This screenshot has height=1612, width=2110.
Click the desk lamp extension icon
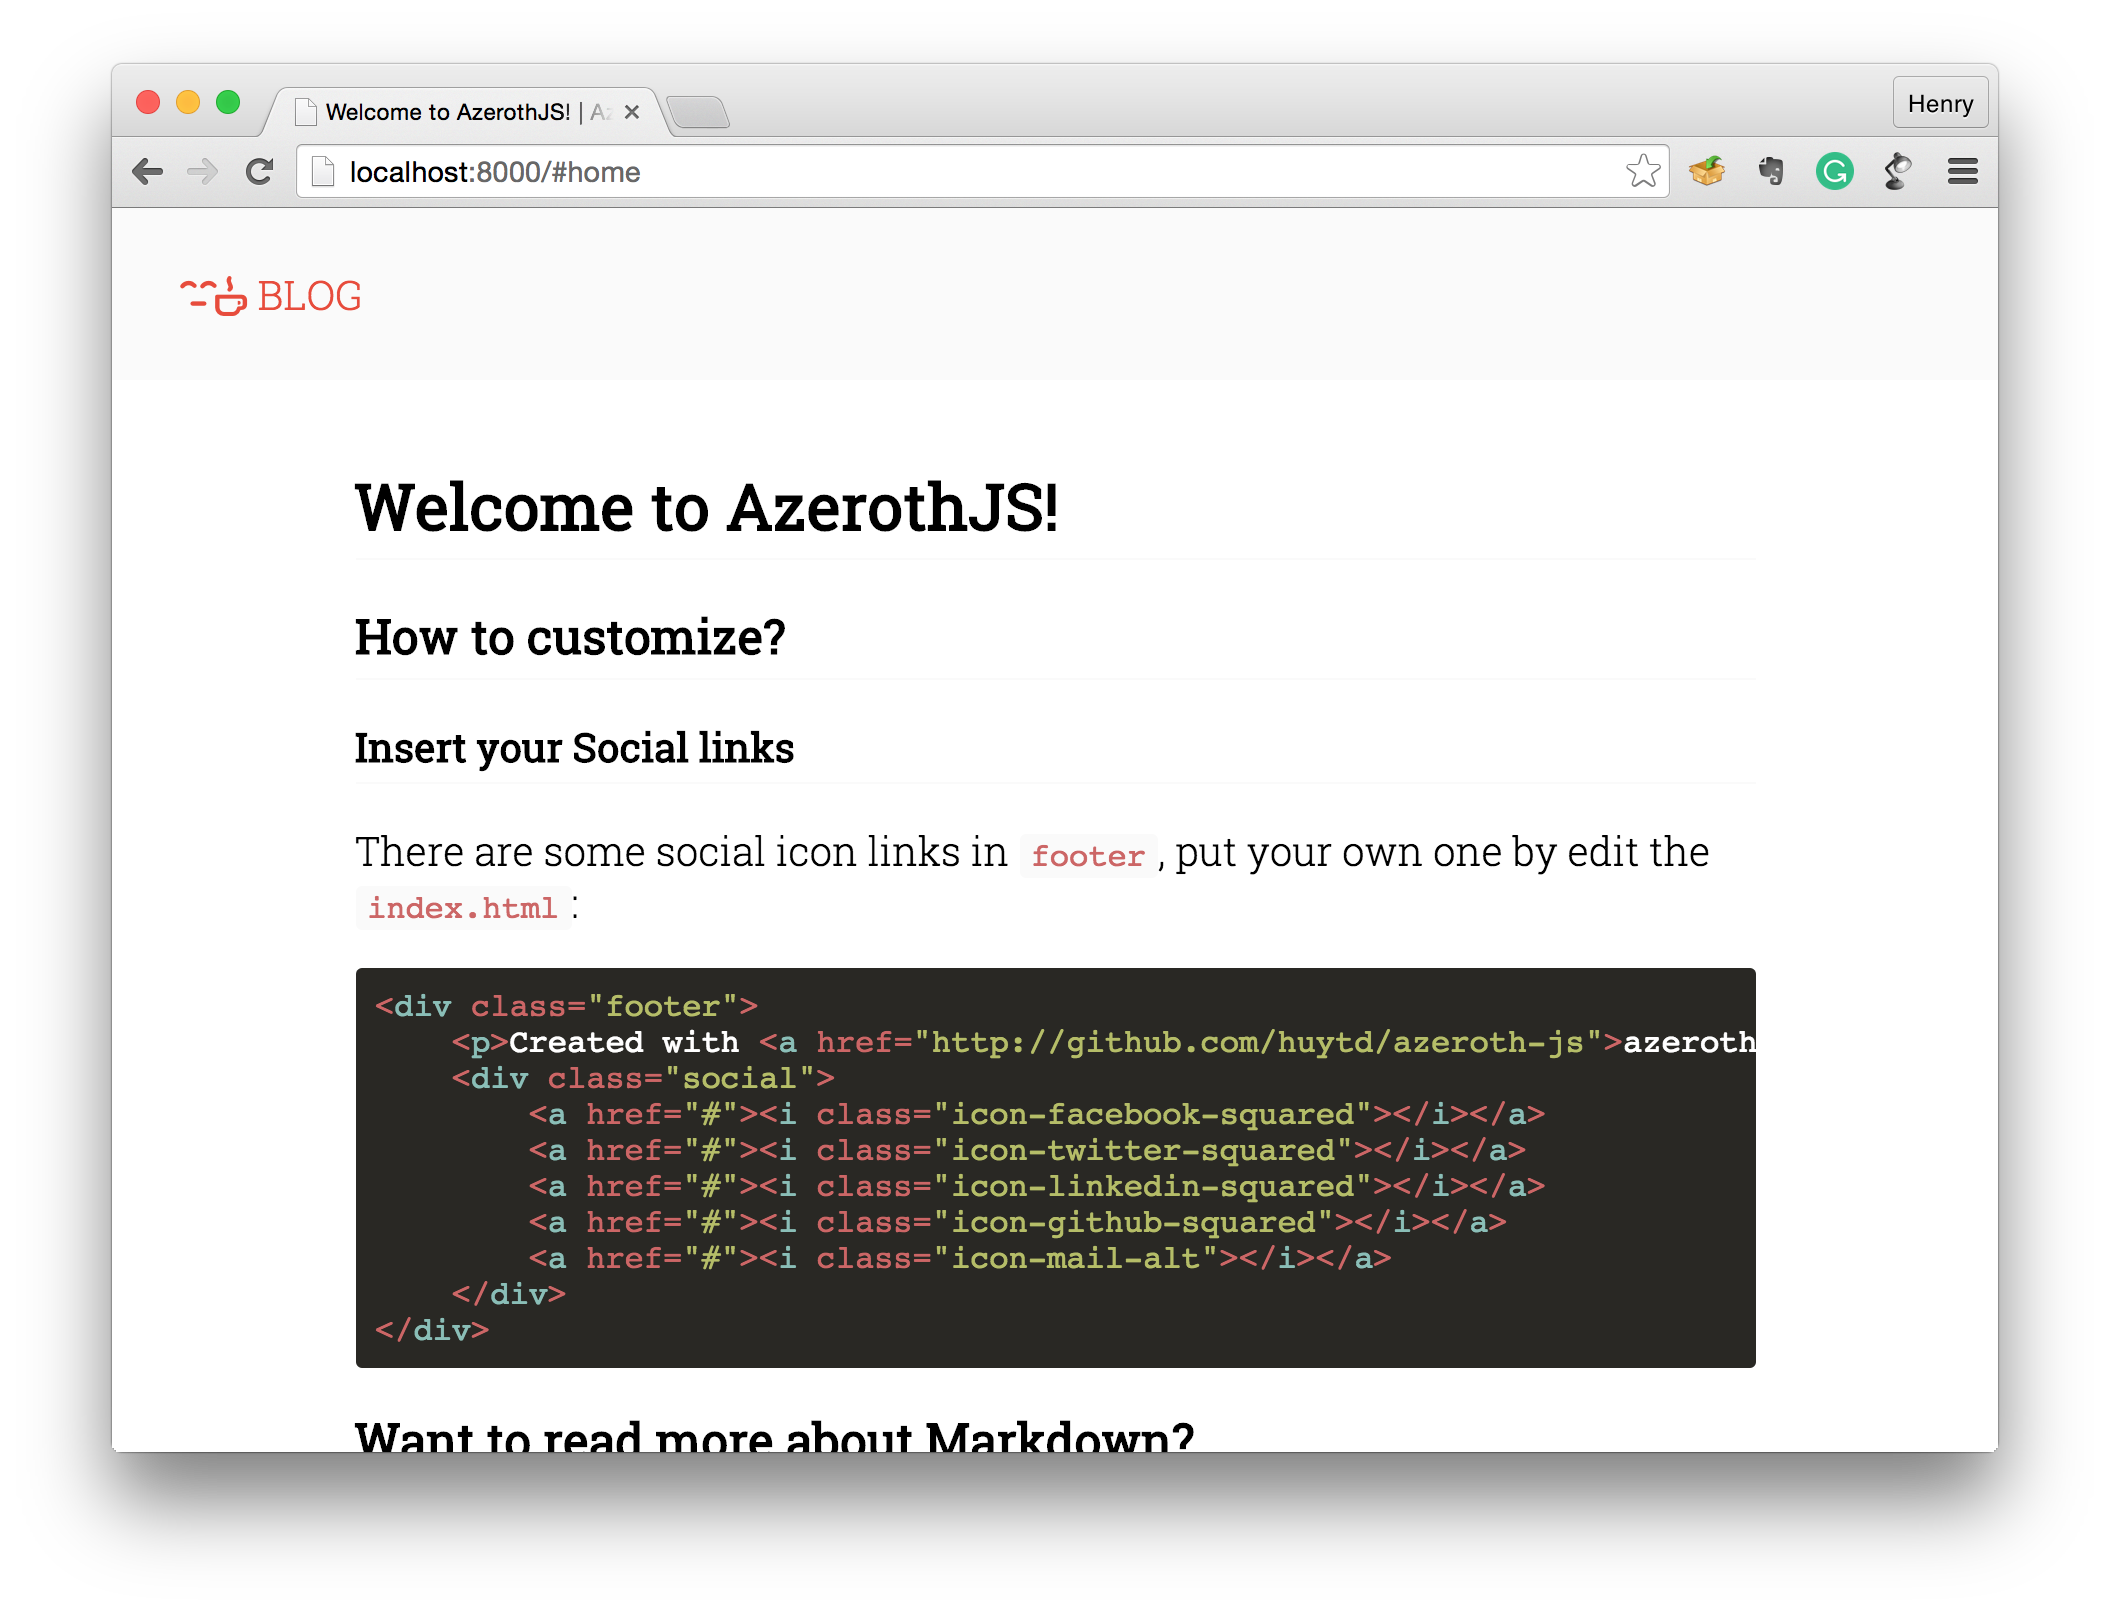click(1897, 172)
